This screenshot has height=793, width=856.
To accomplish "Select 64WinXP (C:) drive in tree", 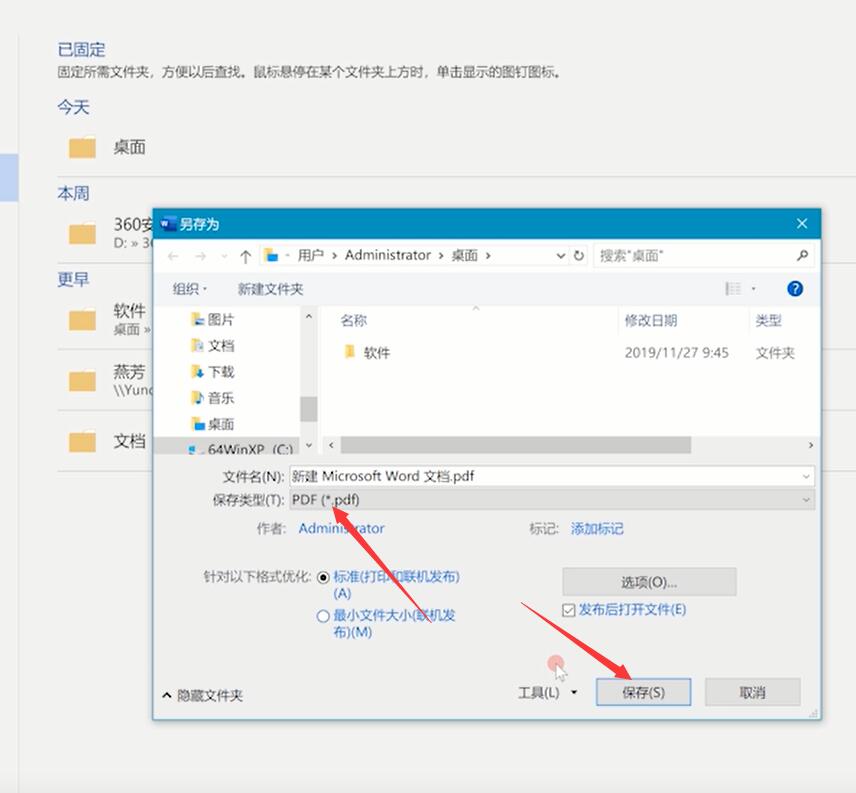I will click(240, 449).
